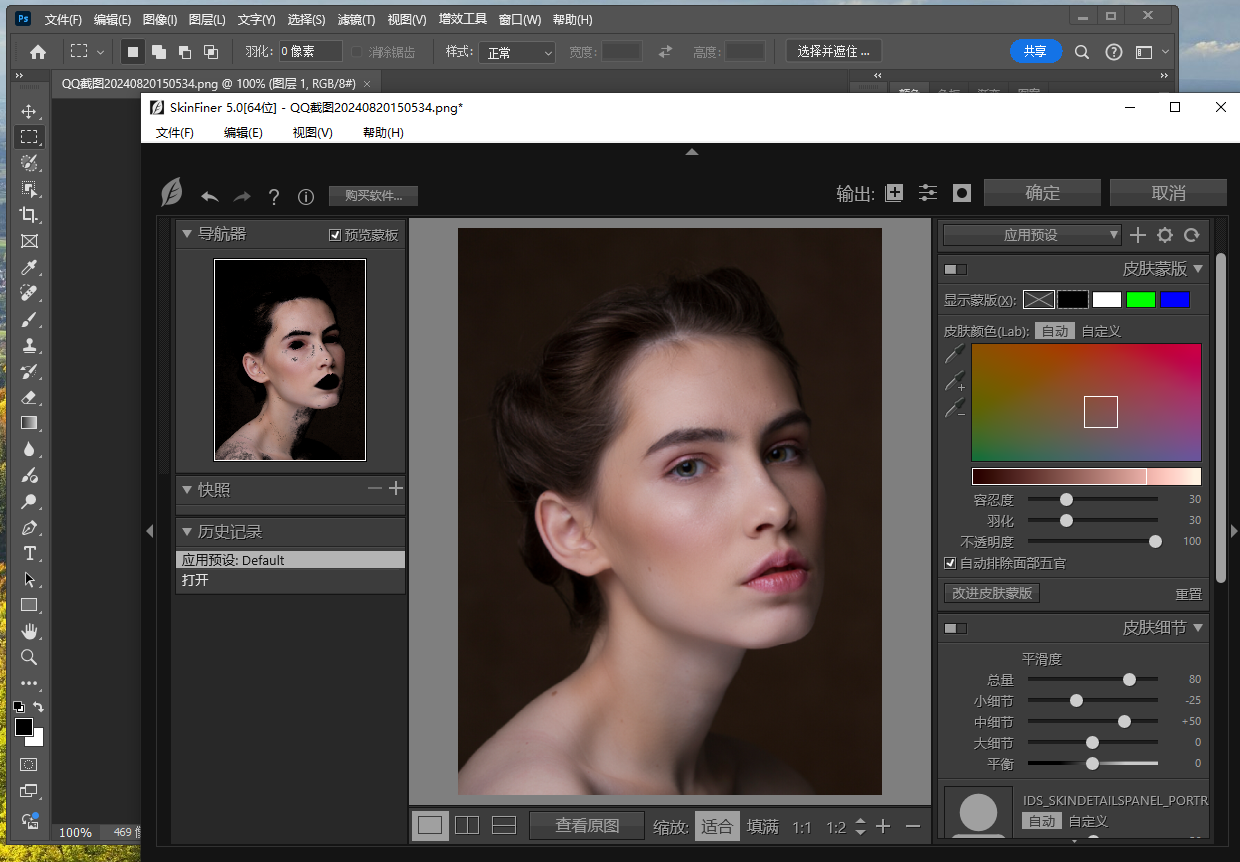Collapse the 导航器 panel
Screen dimensions: 1240x862
[x=186, y=234]
